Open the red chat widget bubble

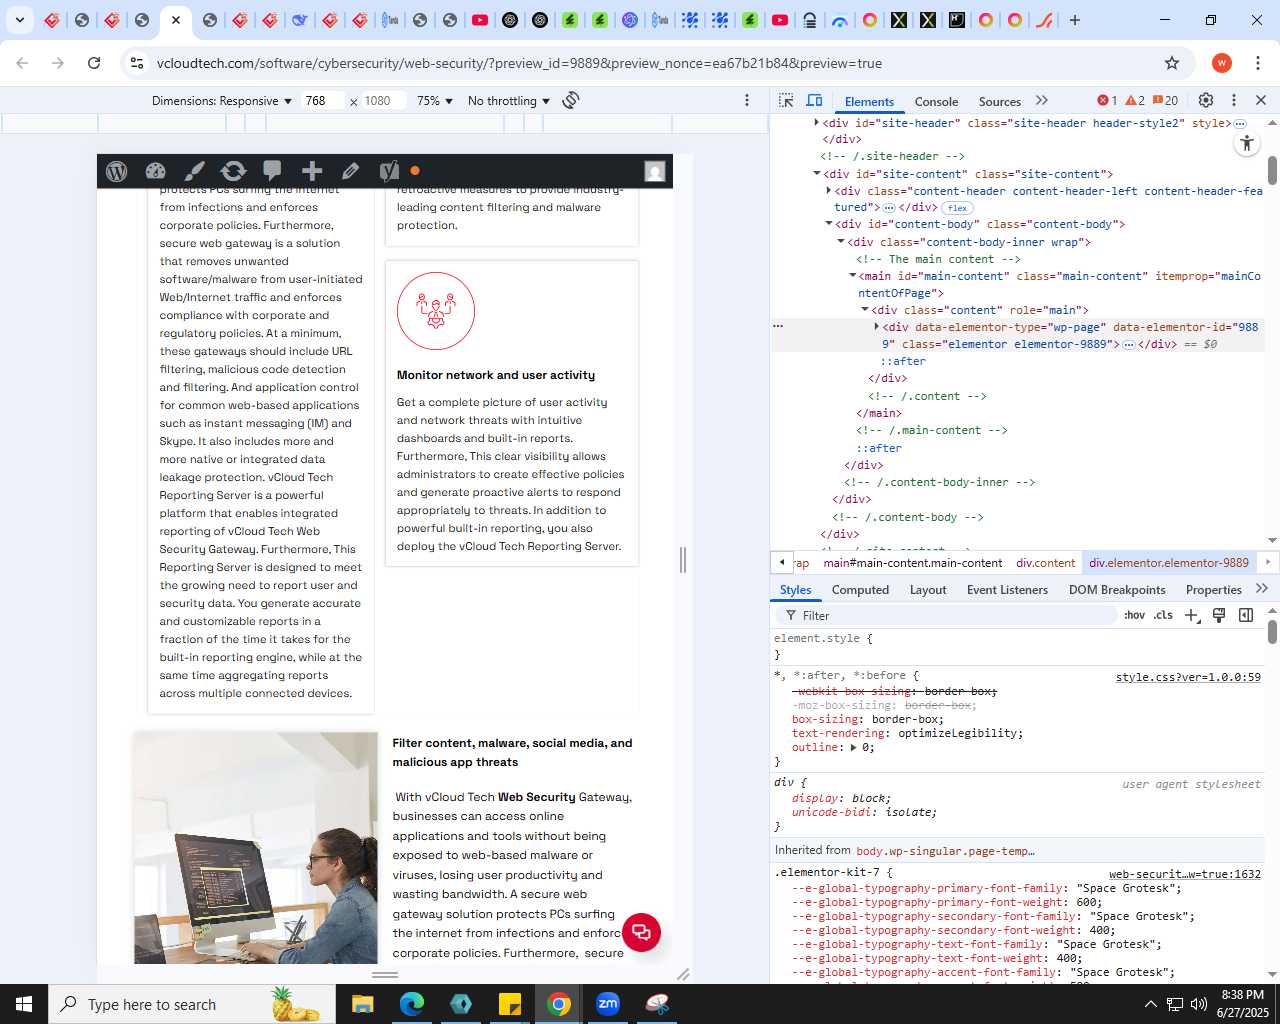click(642, 932)
